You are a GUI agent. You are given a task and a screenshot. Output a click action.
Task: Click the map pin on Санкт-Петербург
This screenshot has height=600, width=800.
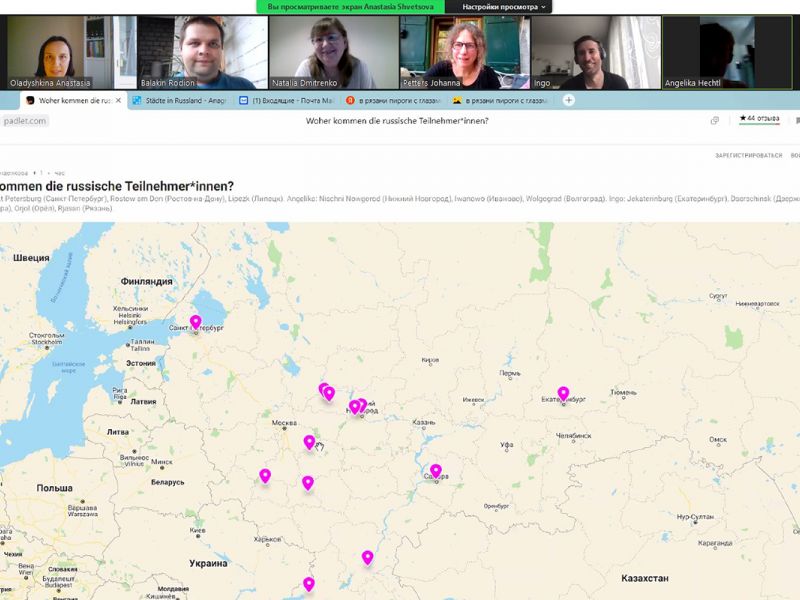(195, 322)
